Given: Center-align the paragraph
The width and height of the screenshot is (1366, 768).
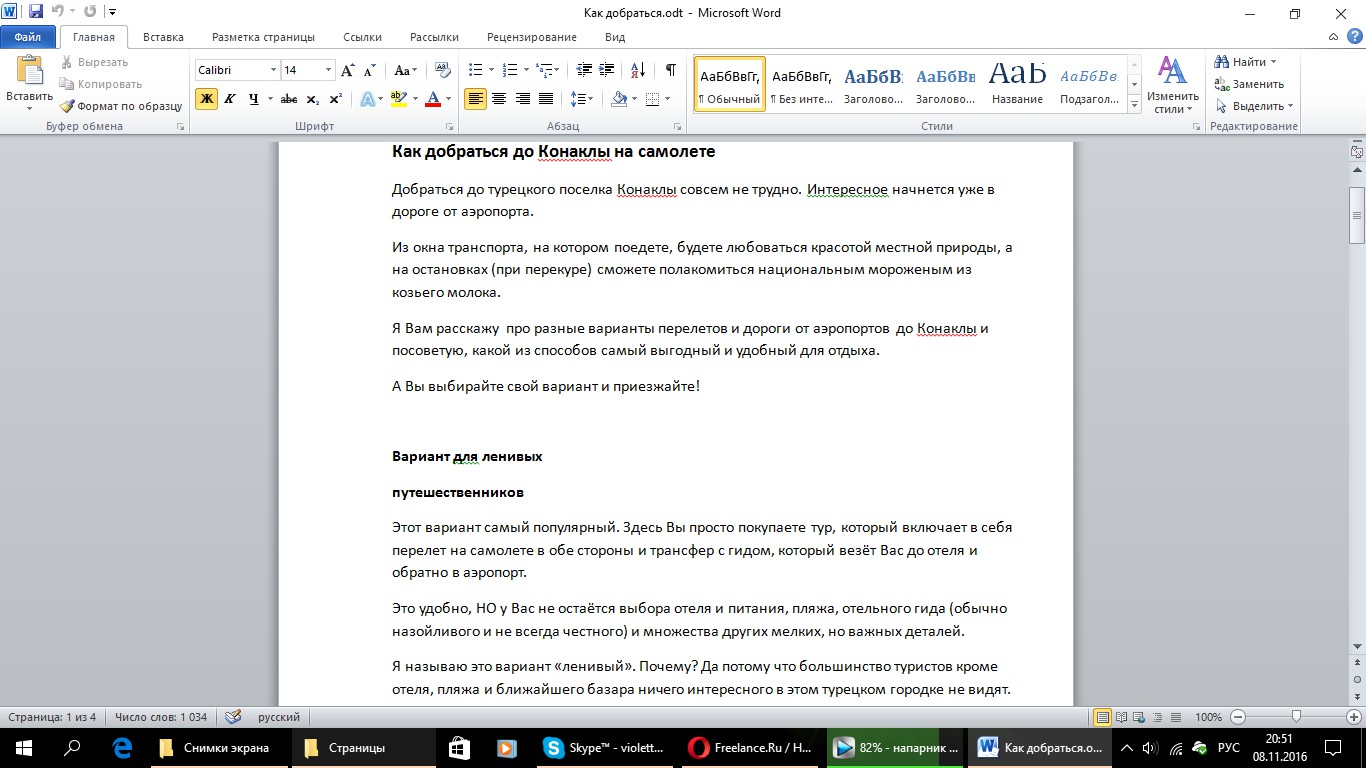Looking at the screenshot, I should 499,99.
